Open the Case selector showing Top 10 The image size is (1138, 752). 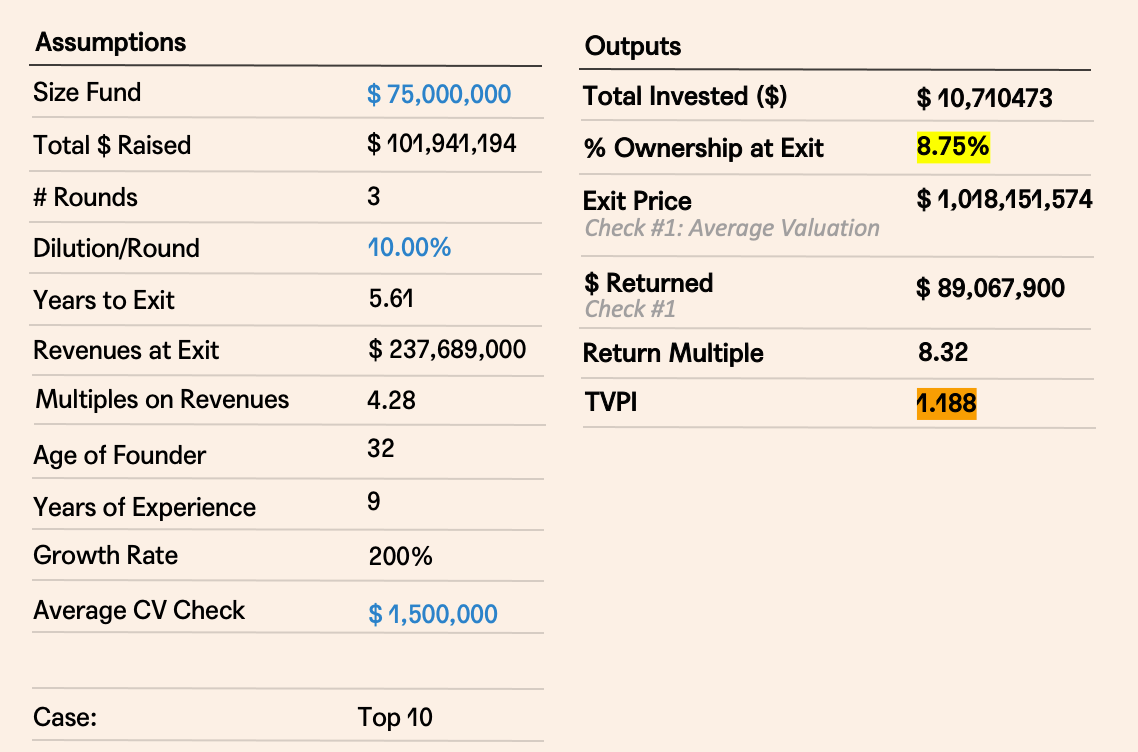point(395,717)
